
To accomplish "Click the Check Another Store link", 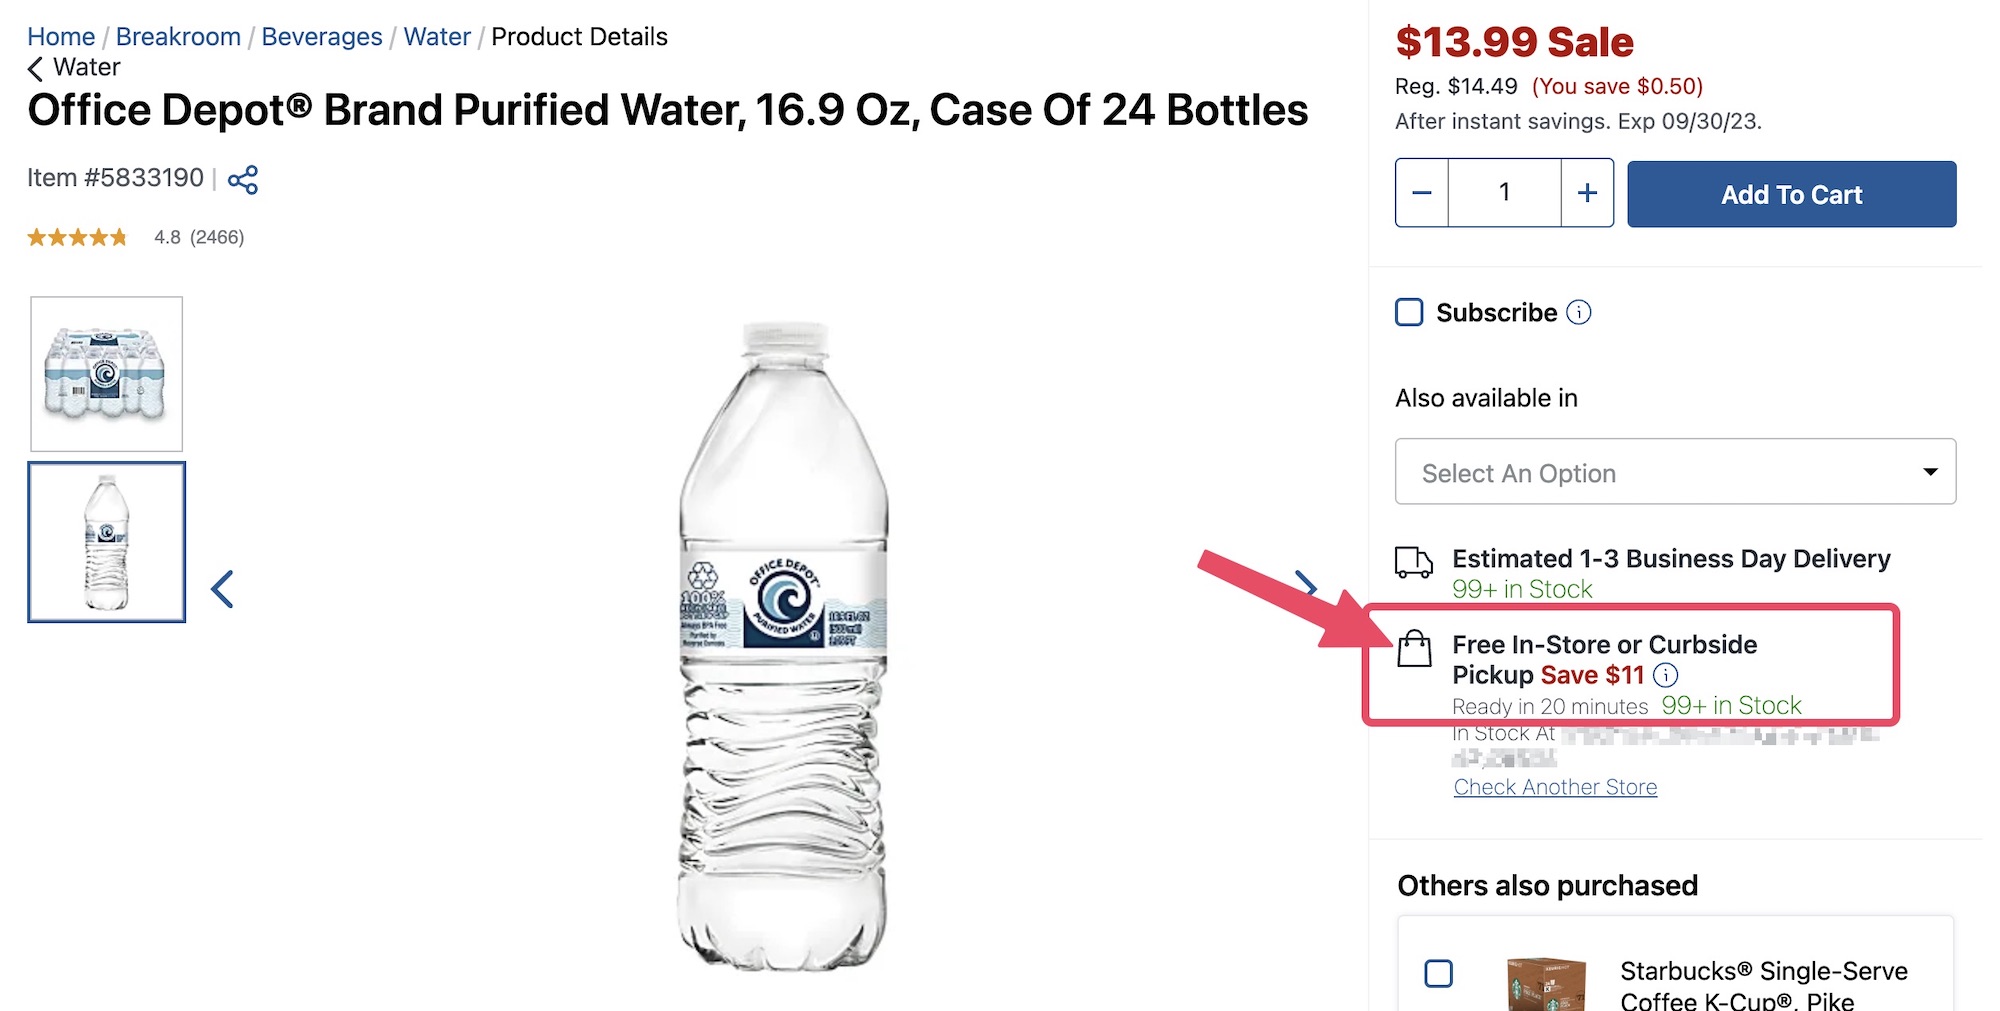I will (1554, 787).
